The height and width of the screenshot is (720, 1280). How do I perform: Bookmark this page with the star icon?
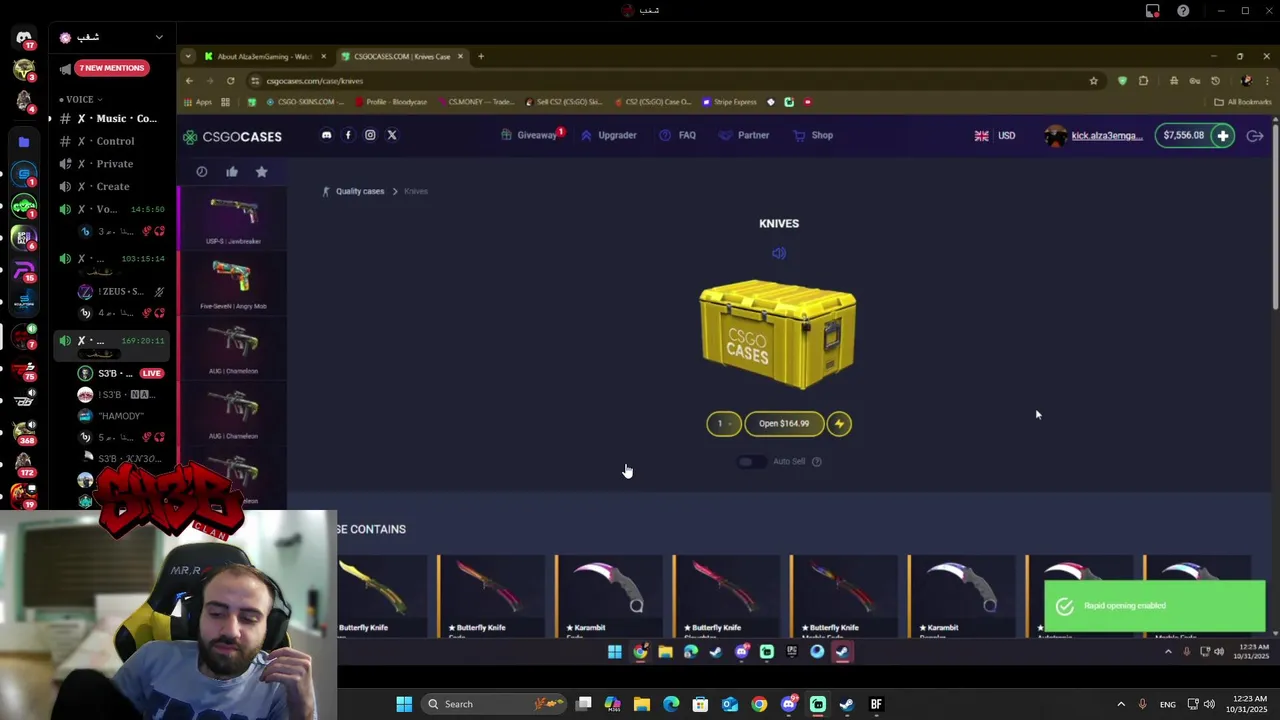pos(1093,81)
